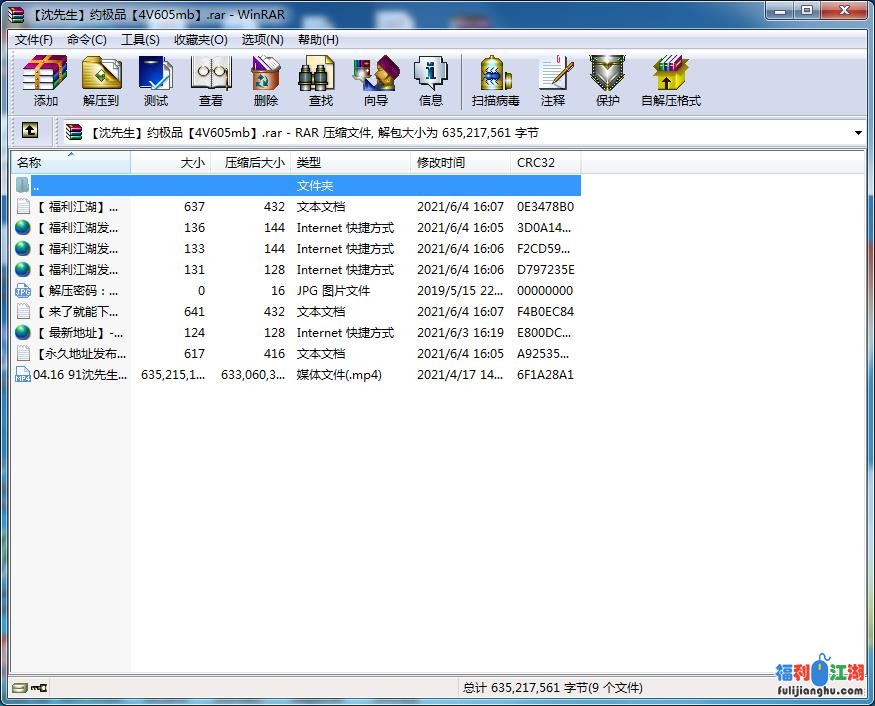The image size is (875, 706).
Task: Open the Favorites (收藏夹) menu
Action: click(200, 40)
